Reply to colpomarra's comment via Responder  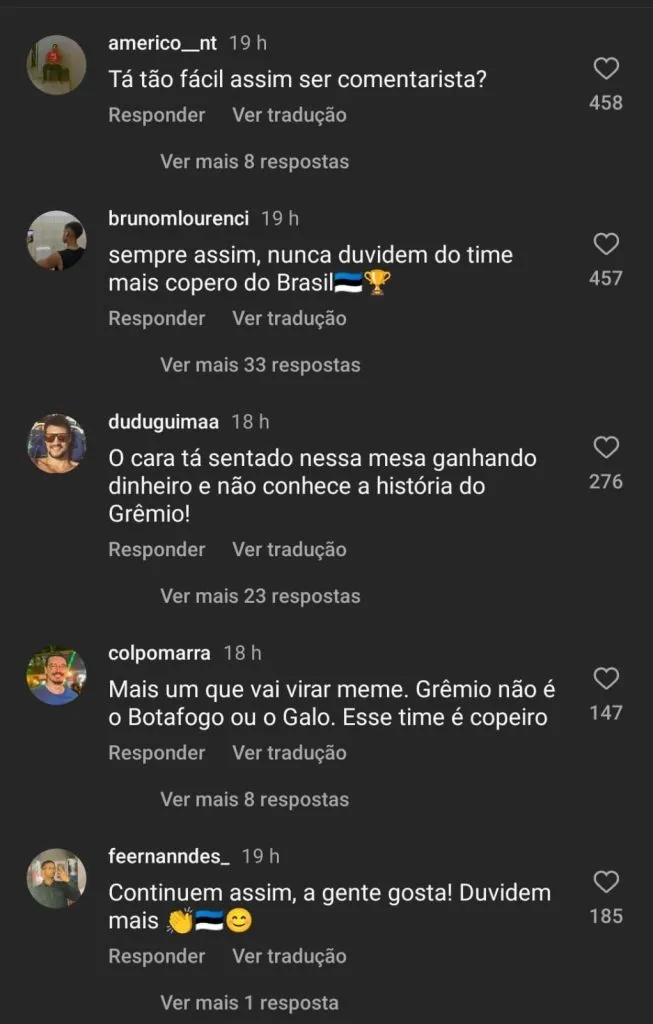point(155,752)
